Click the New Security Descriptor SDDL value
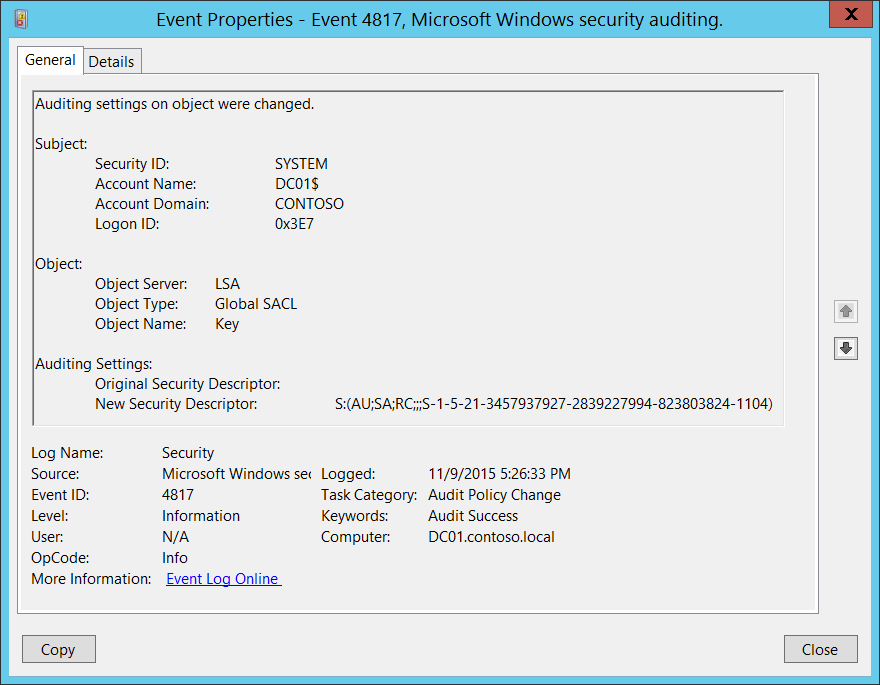 coord(553,404)
